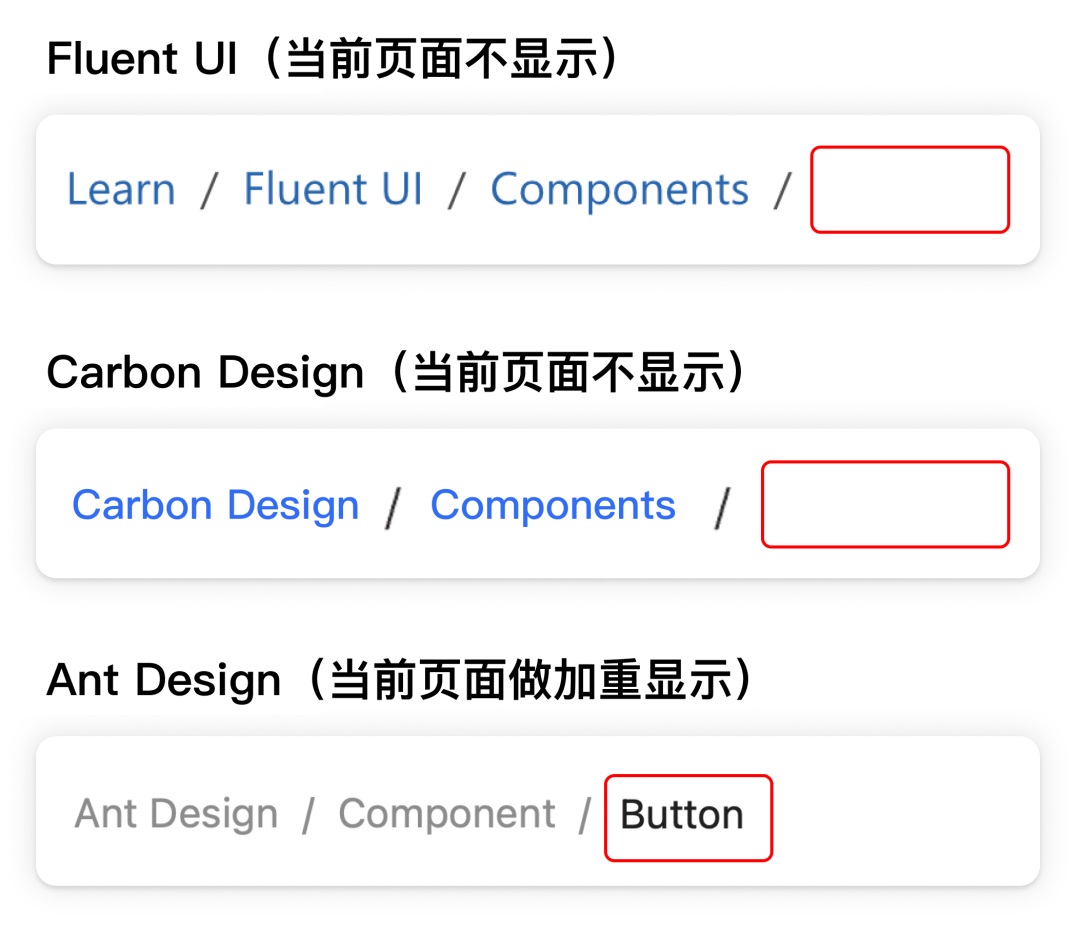Click the "Fluent UI（当前页面不显示）" heading

334,60
